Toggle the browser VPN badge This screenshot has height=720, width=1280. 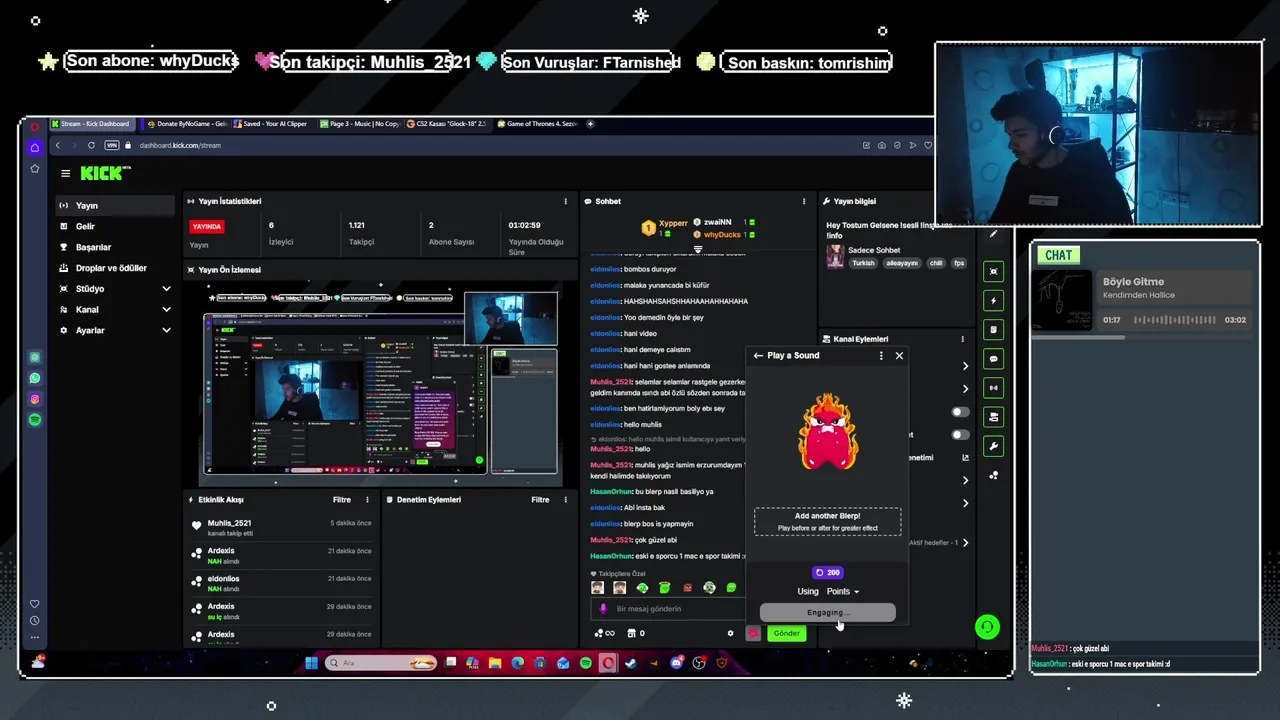tap(112, 145)
